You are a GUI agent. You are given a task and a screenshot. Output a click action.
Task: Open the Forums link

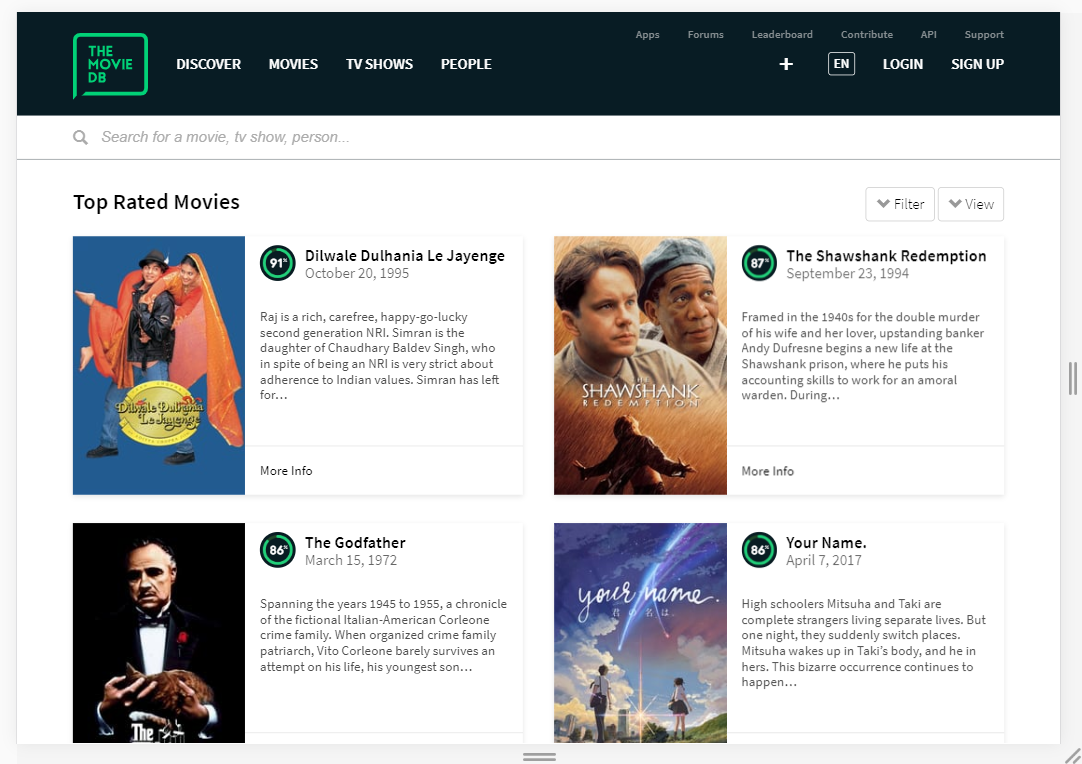tap(705, 35)
